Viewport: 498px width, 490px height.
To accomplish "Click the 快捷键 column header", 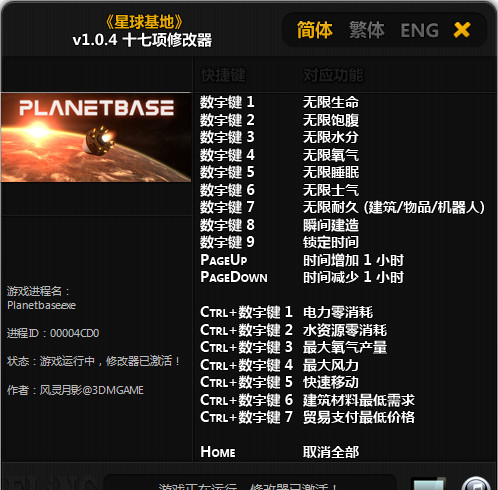I will point(223,75).
